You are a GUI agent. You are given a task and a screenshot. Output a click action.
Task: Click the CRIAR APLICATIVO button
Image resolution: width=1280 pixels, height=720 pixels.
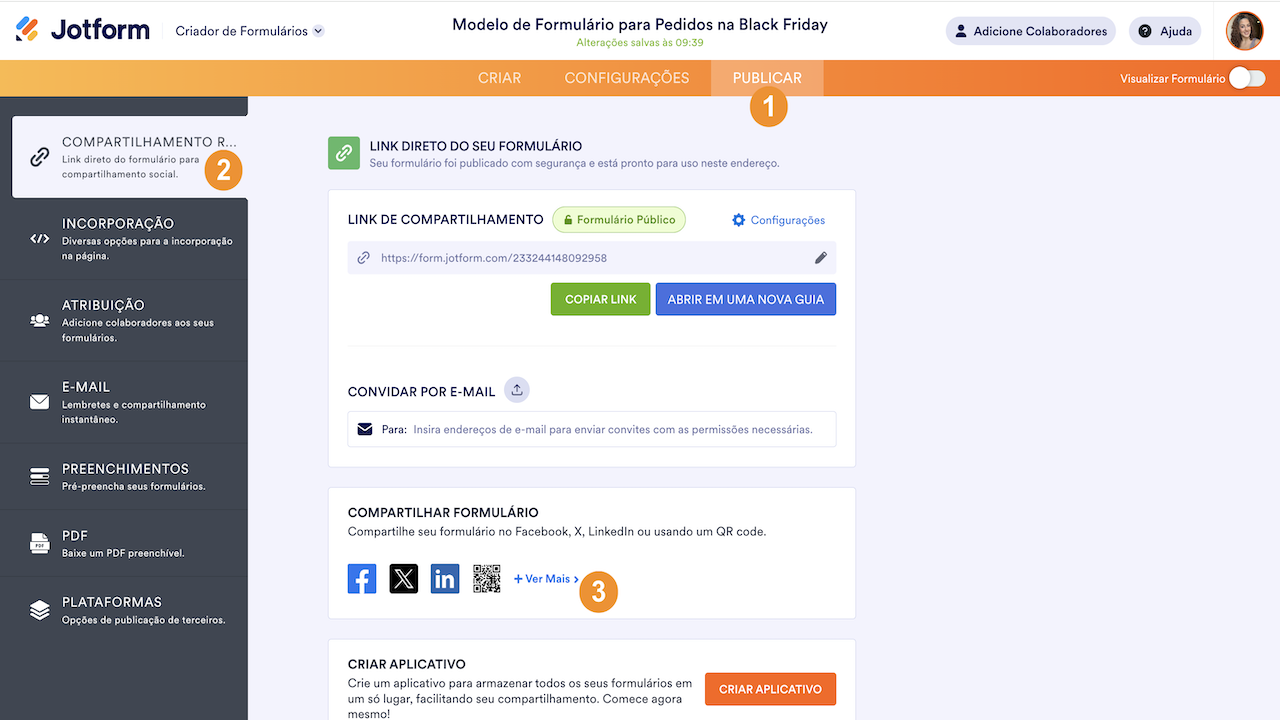pos(770,689)
